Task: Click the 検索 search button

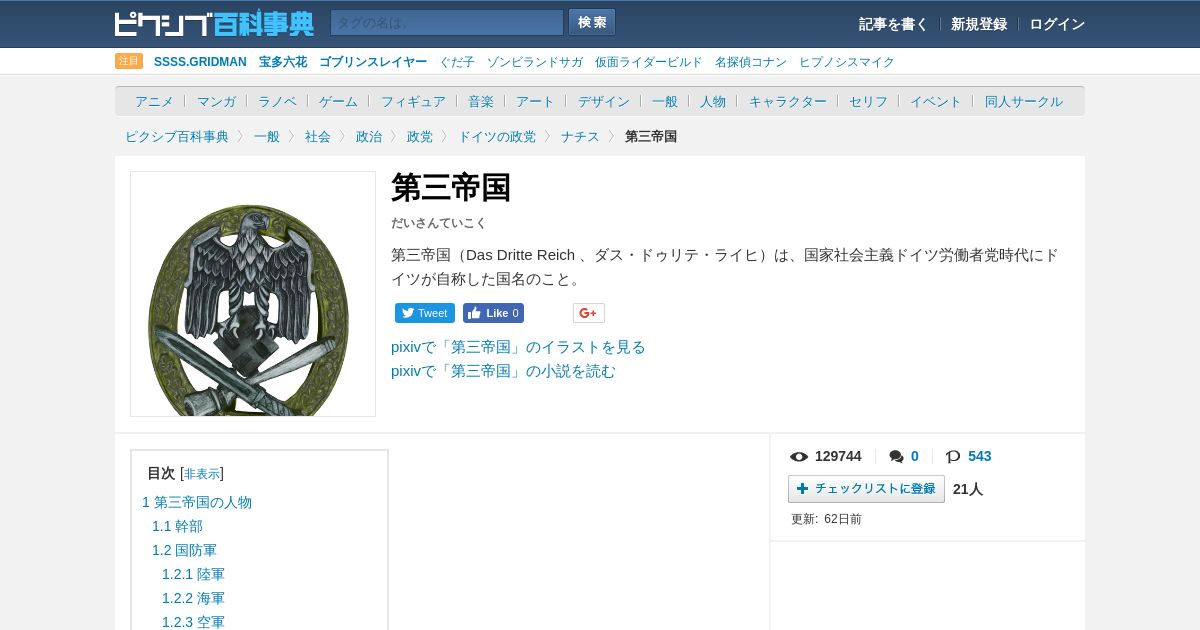Action: point(592,23)
